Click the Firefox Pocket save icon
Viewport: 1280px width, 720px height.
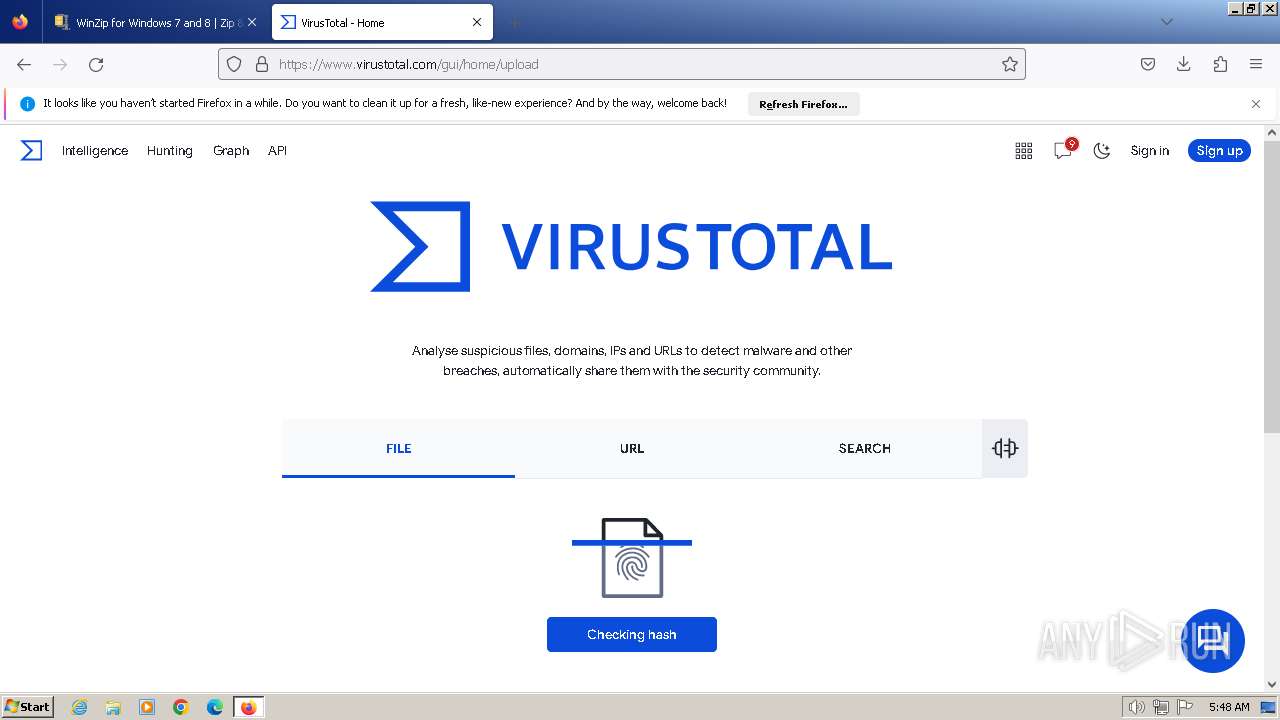1148,64
